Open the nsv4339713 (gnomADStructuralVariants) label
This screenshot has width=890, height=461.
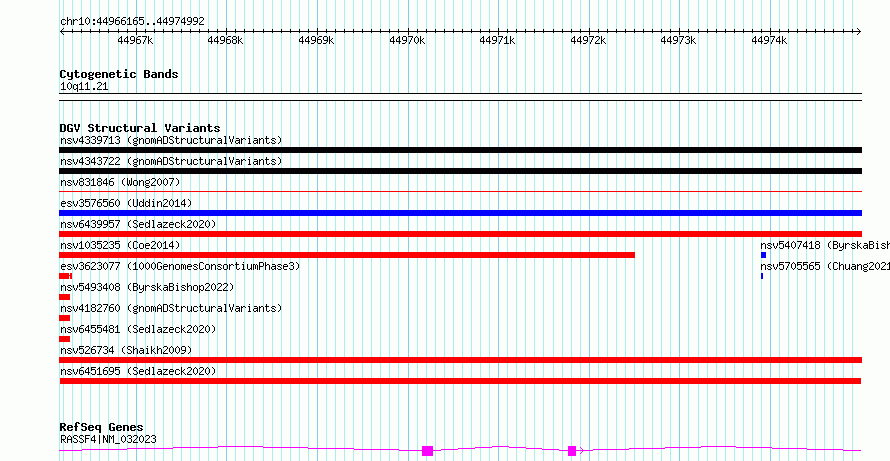(x=171, y=140)
